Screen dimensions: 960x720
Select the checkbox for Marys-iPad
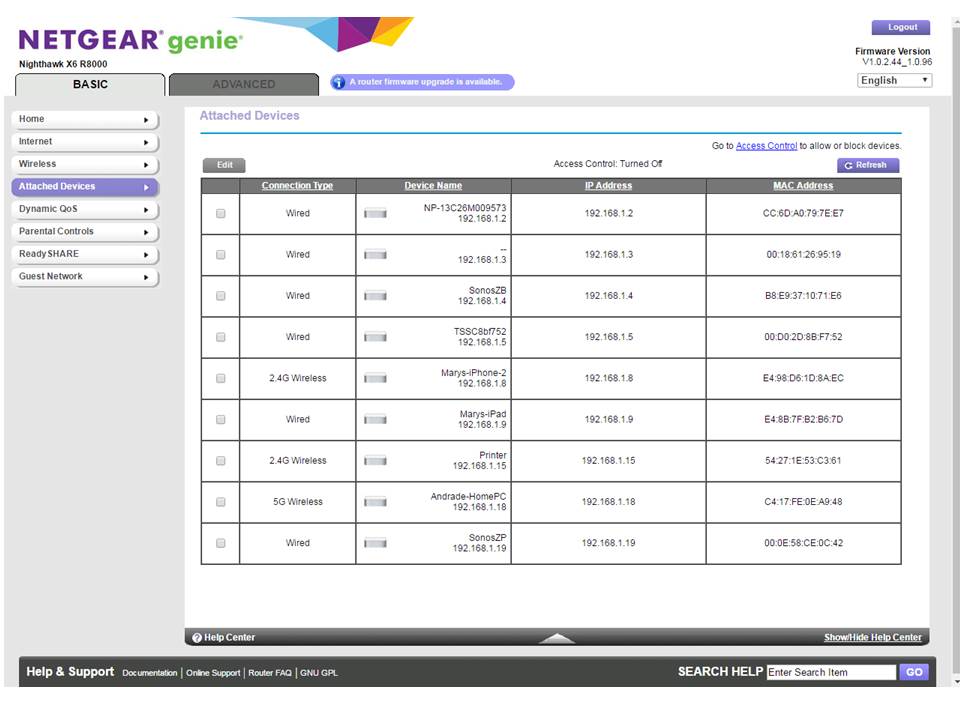(222, 419)
